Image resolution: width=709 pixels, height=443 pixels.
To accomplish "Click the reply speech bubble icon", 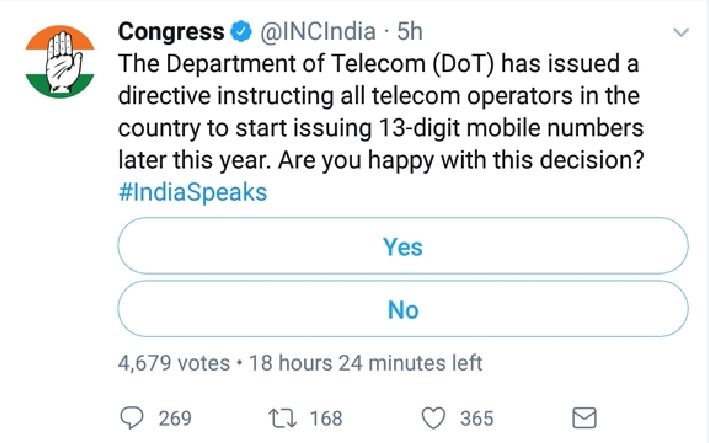I will tap(132, 417).
